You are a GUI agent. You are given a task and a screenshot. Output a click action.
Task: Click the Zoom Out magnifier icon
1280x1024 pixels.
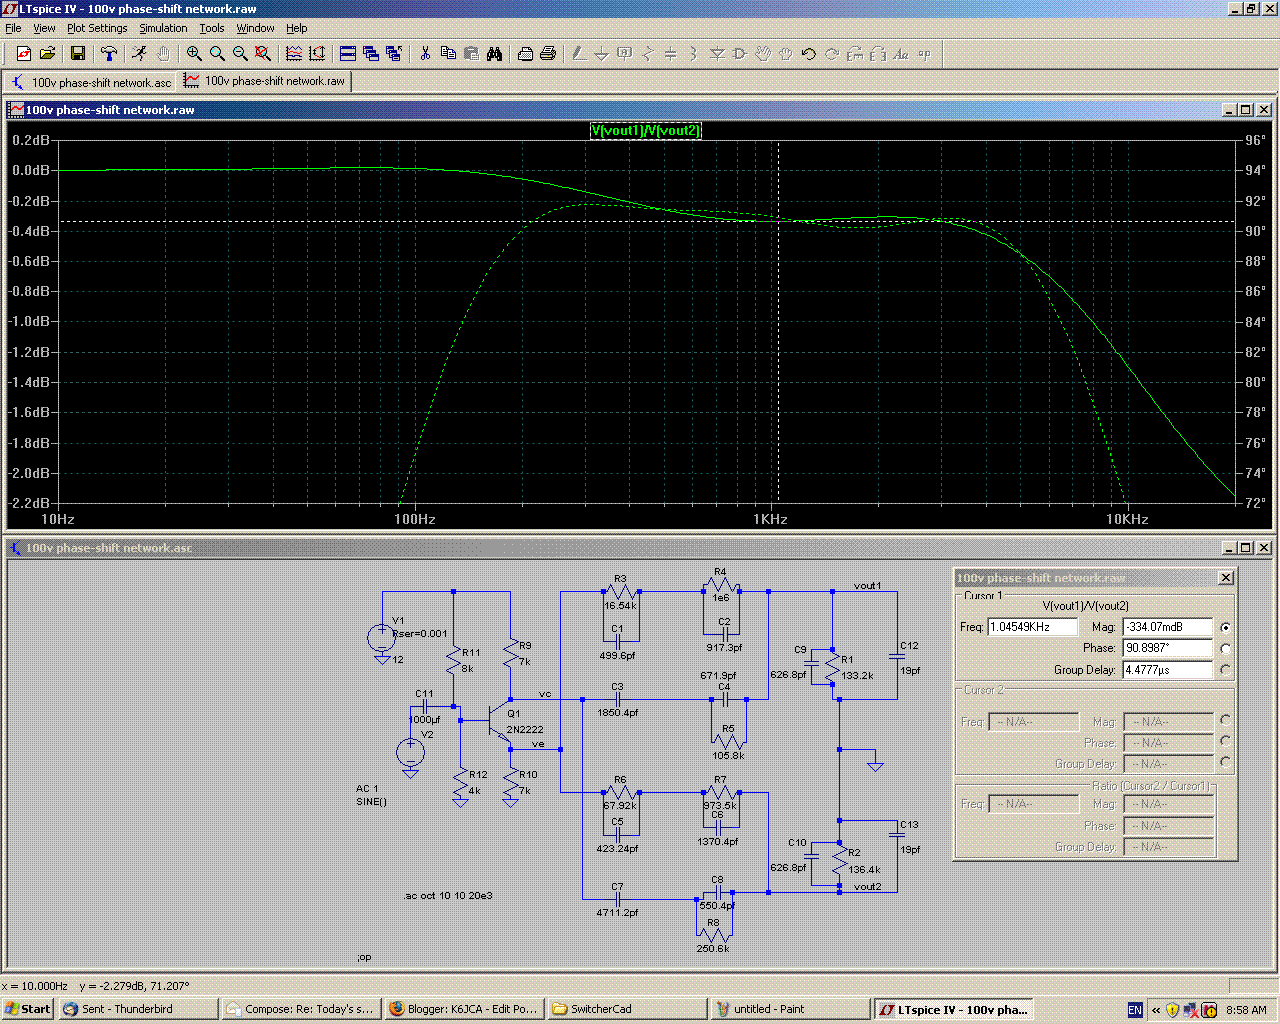[240, 54]
